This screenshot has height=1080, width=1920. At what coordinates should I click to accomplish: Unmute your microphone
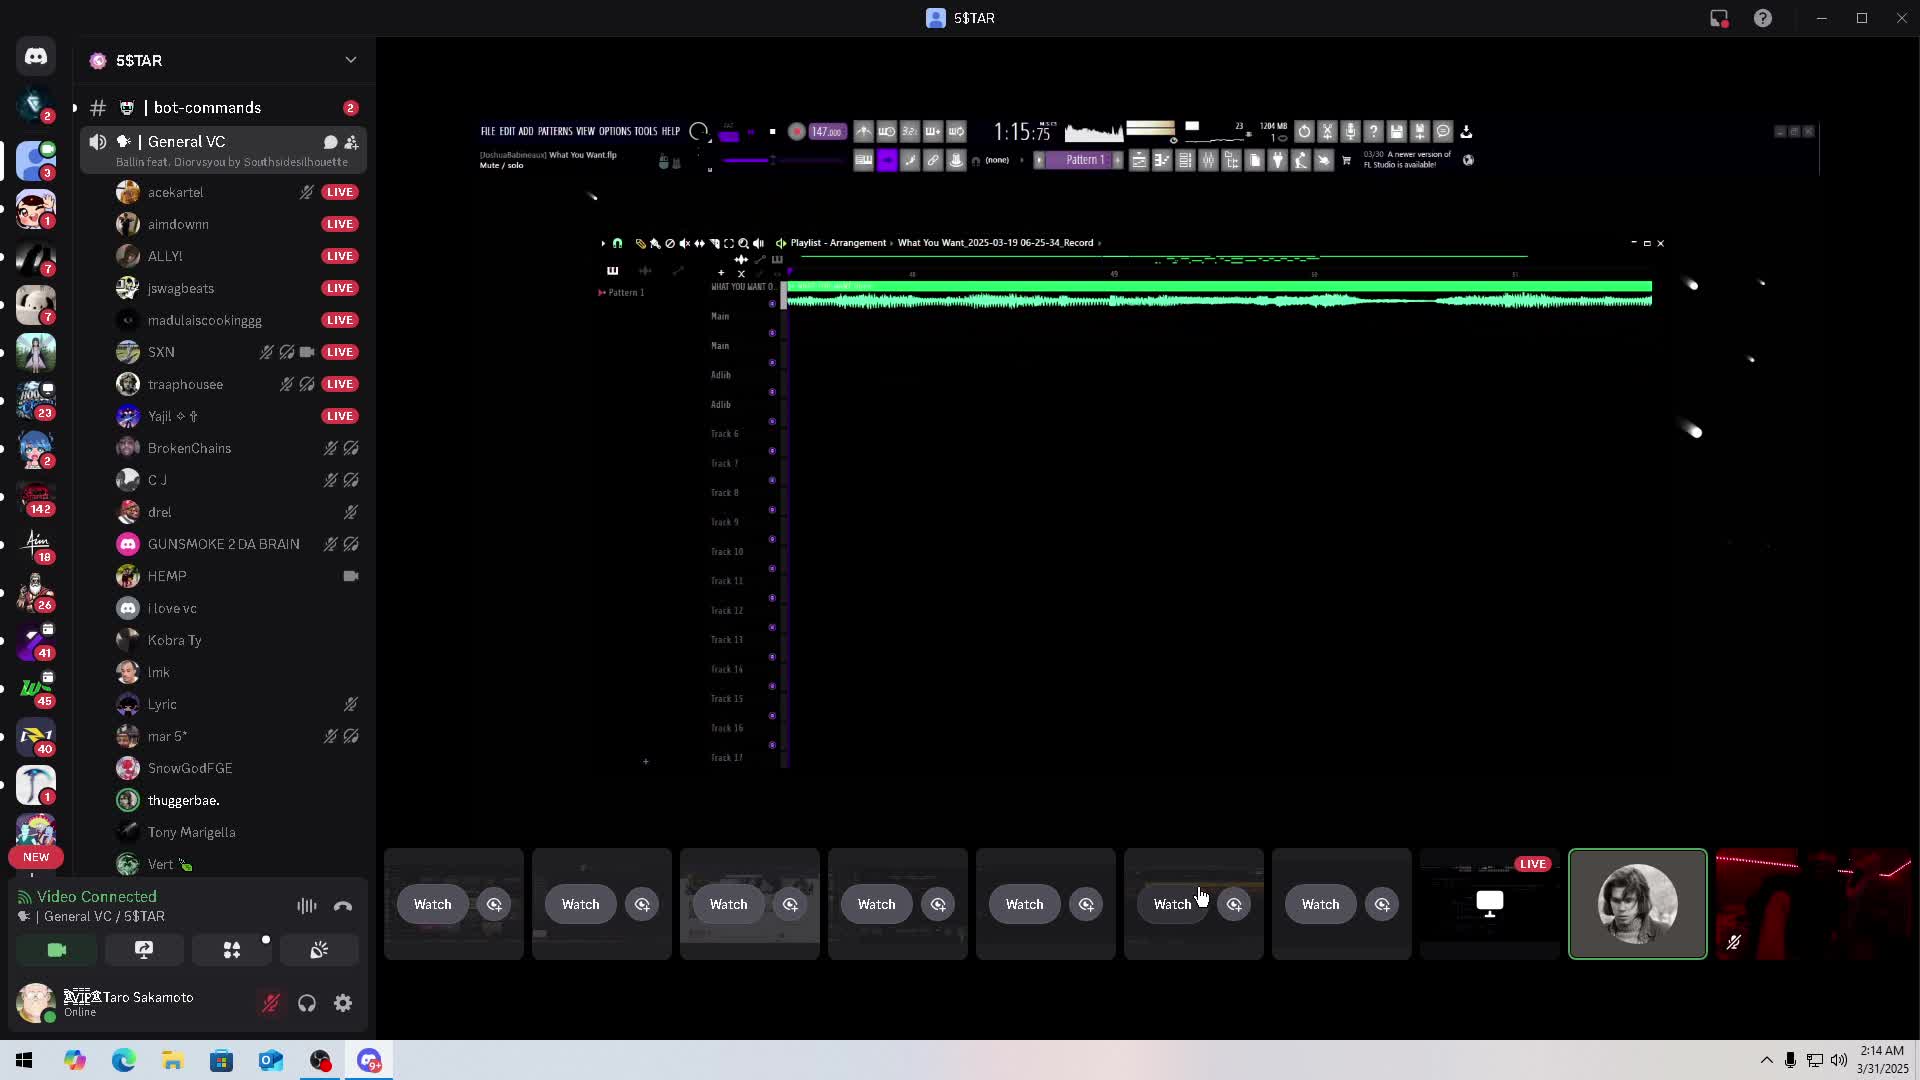click(270, 1003)
